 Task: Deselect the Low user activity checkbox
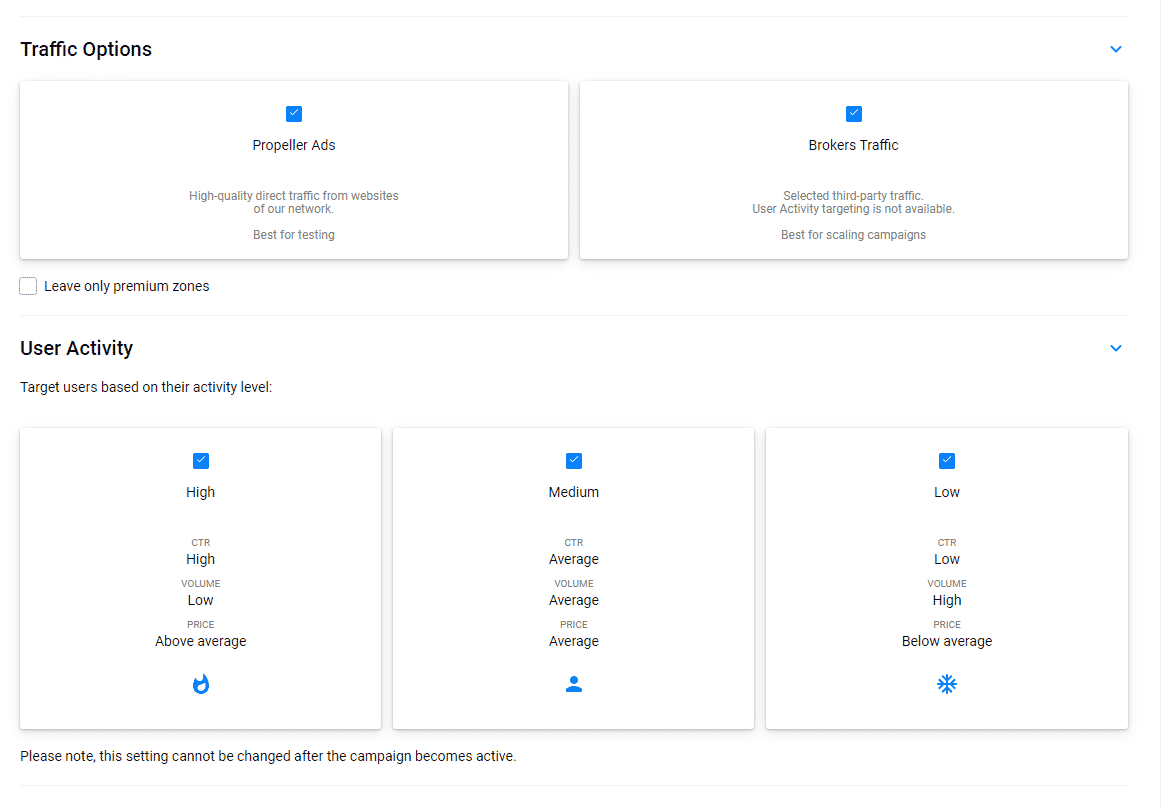[947, 461]
